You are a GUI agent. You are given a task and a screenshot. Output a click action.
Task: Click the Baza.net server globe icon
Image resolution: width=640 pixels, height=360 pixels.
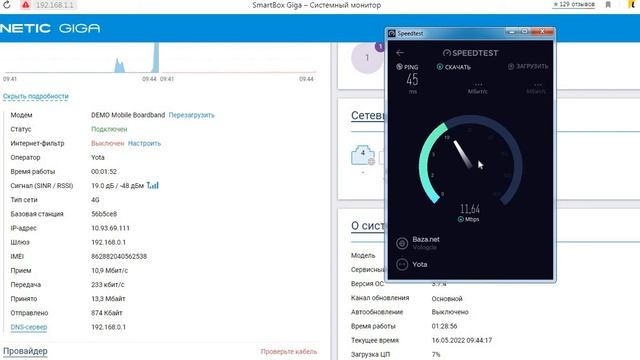pyautogui.click(x=402, y=243)
